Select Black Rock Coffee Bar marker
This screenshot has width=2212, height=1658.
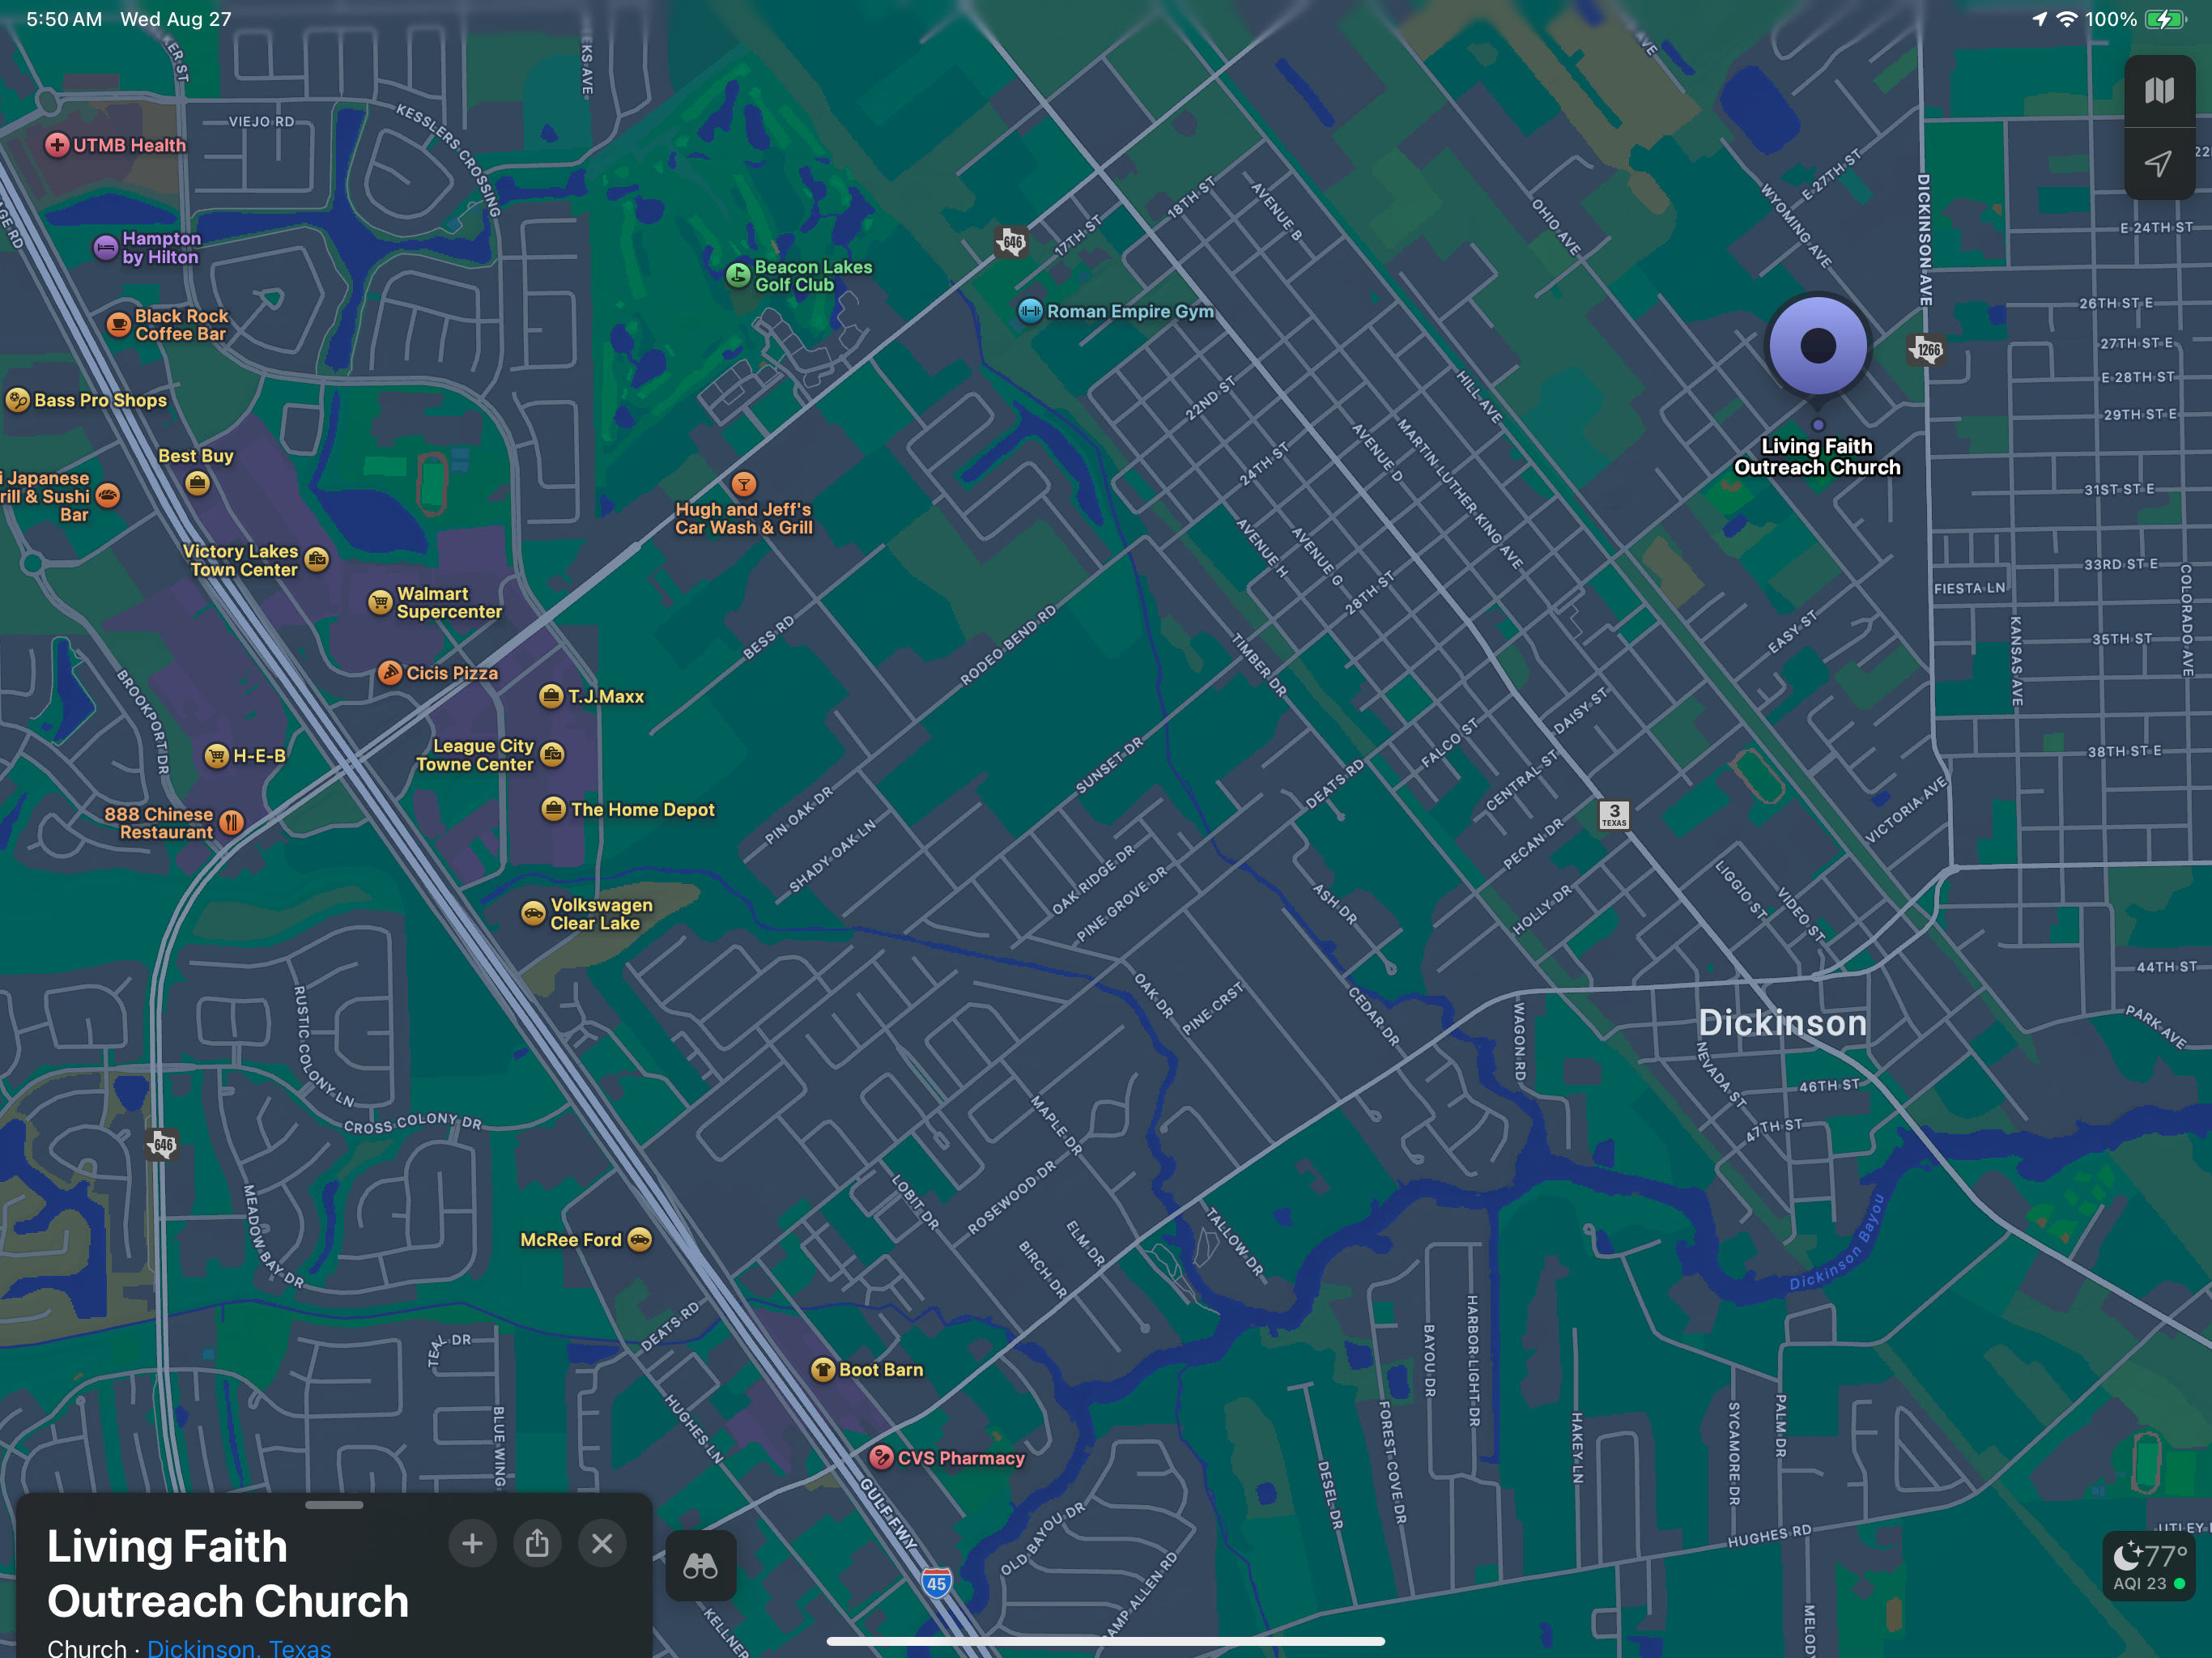(118, 324)
